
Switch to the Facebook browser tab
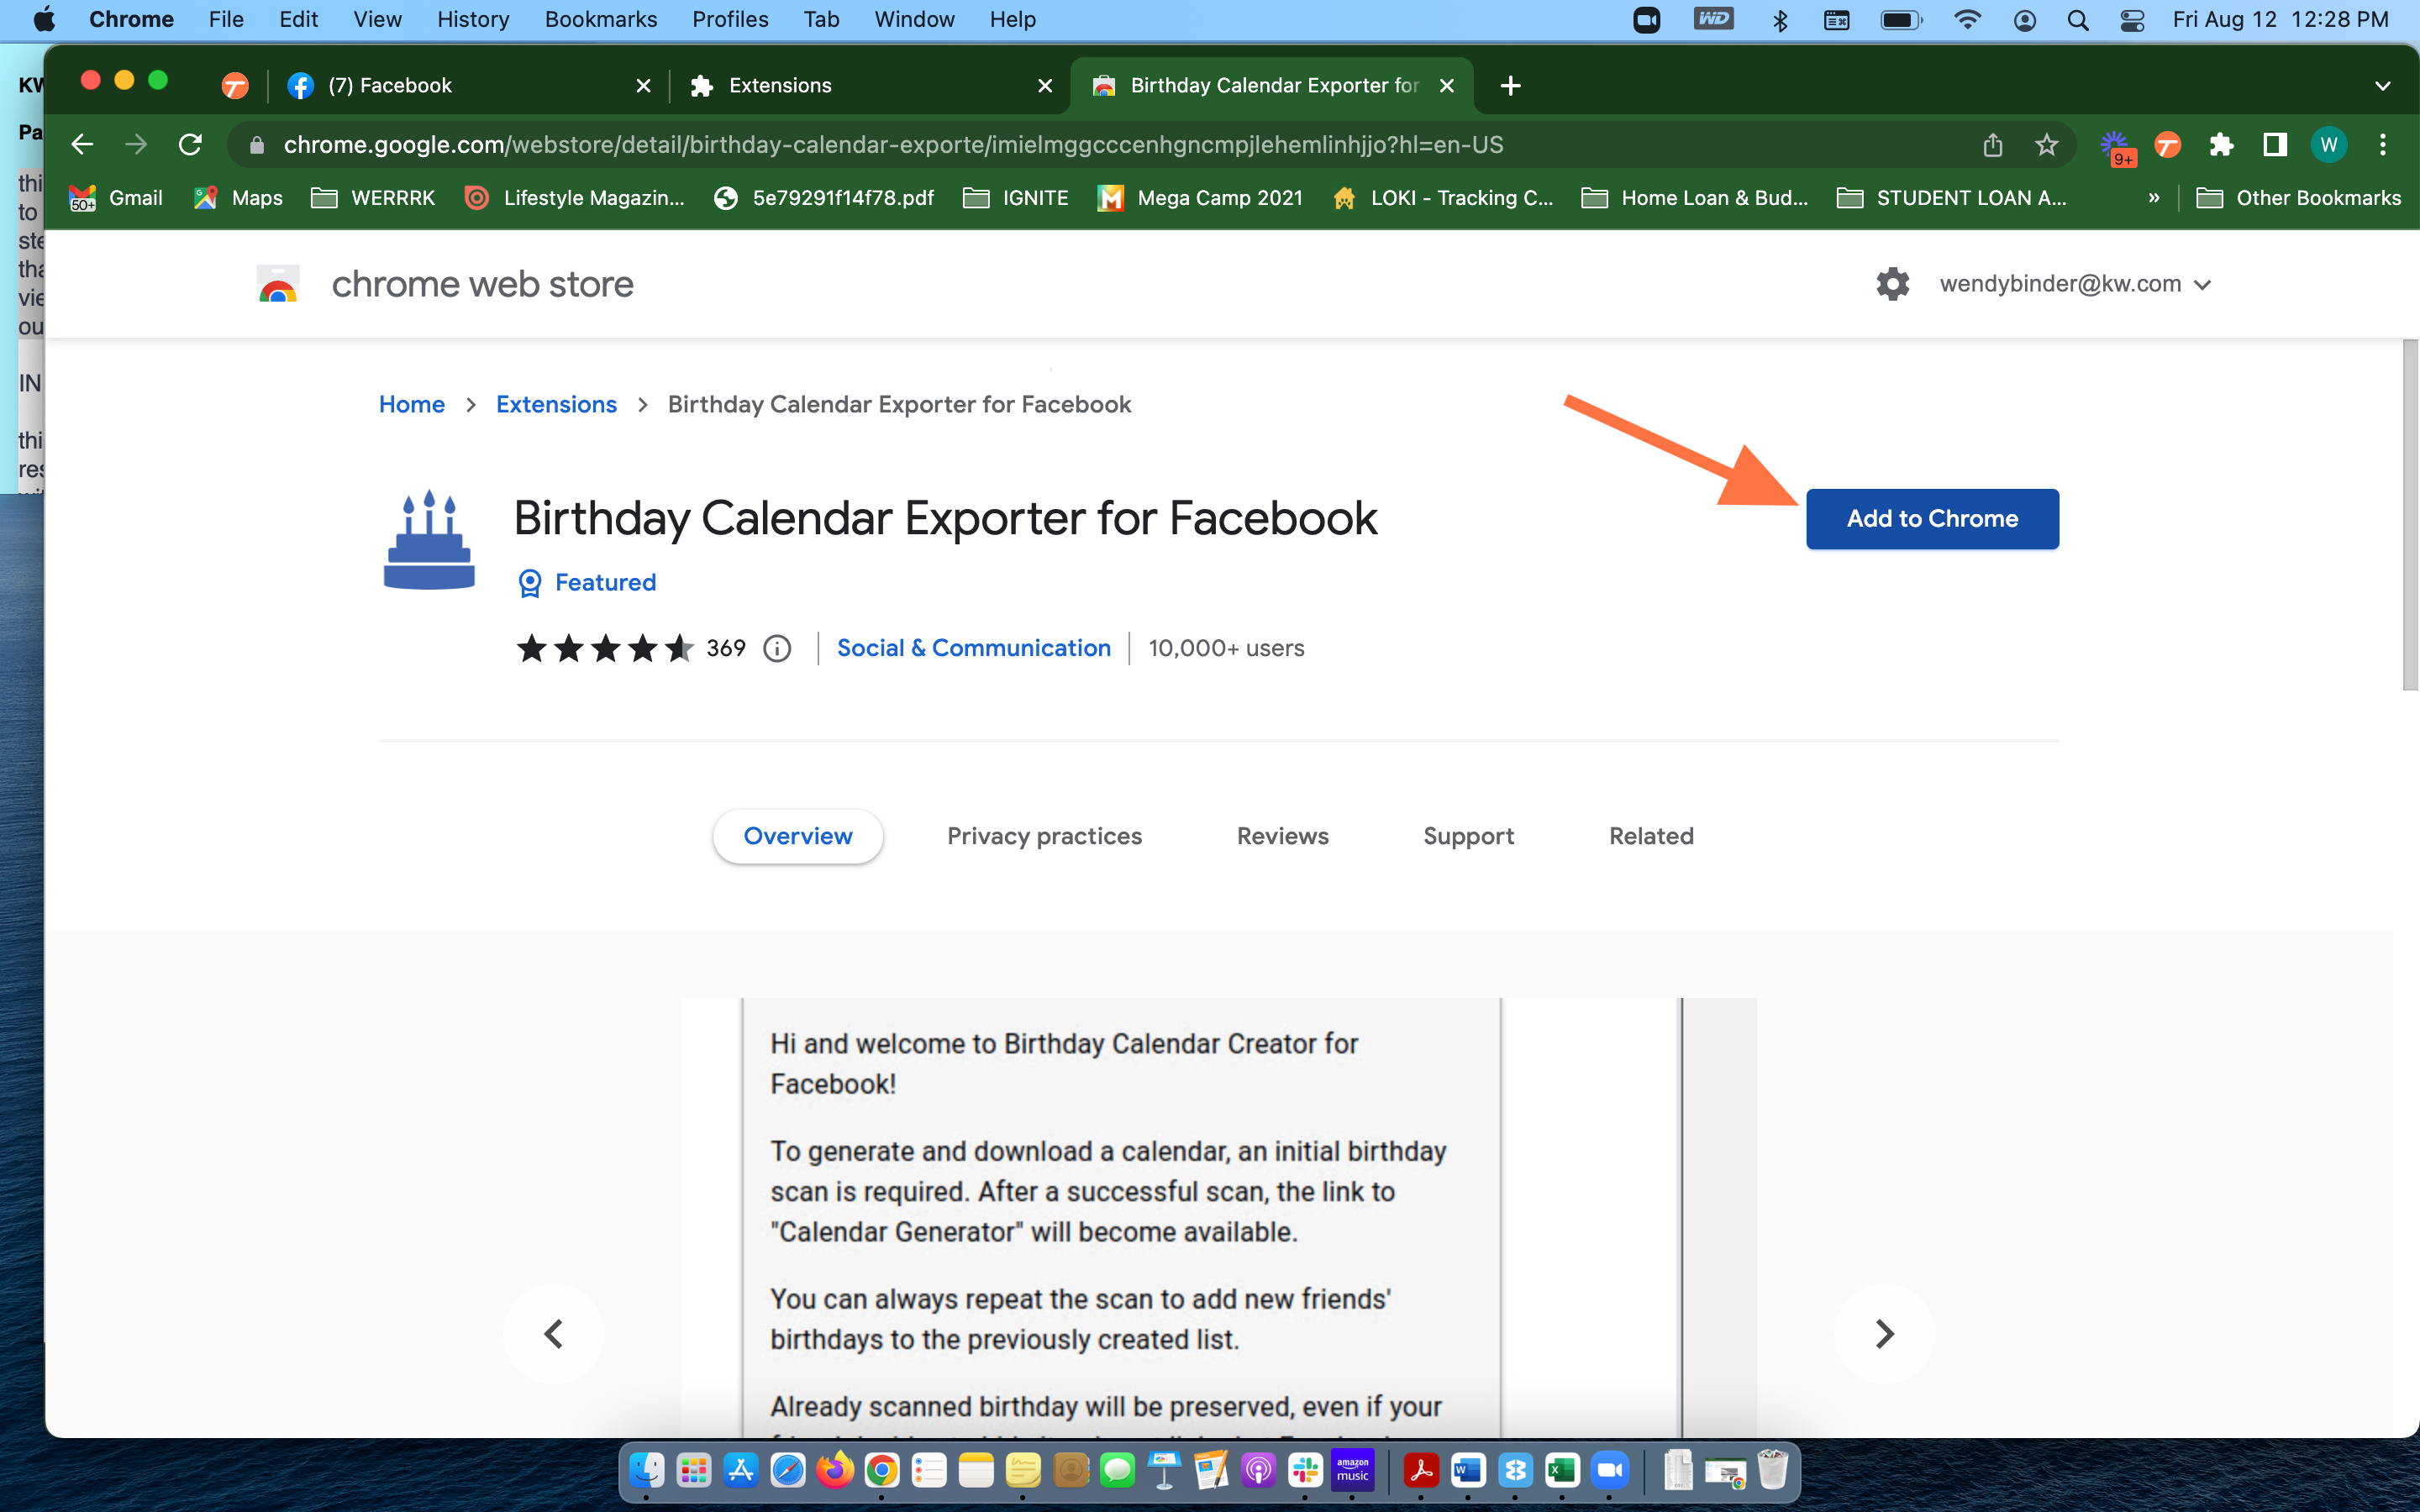click(x=468, y=86)
